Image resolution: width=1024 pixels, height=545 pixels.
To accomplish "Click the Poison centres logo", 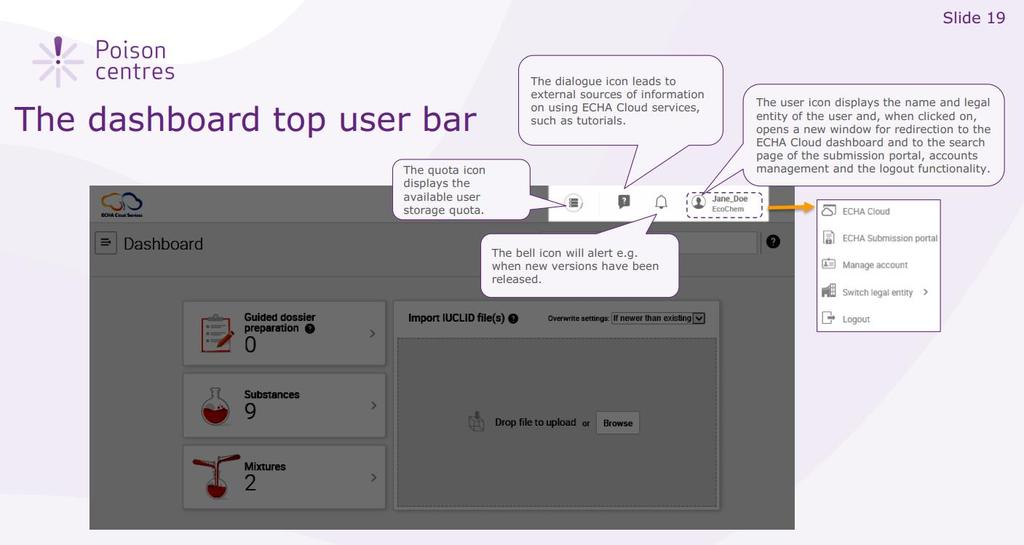I will [x=104, y=61].
